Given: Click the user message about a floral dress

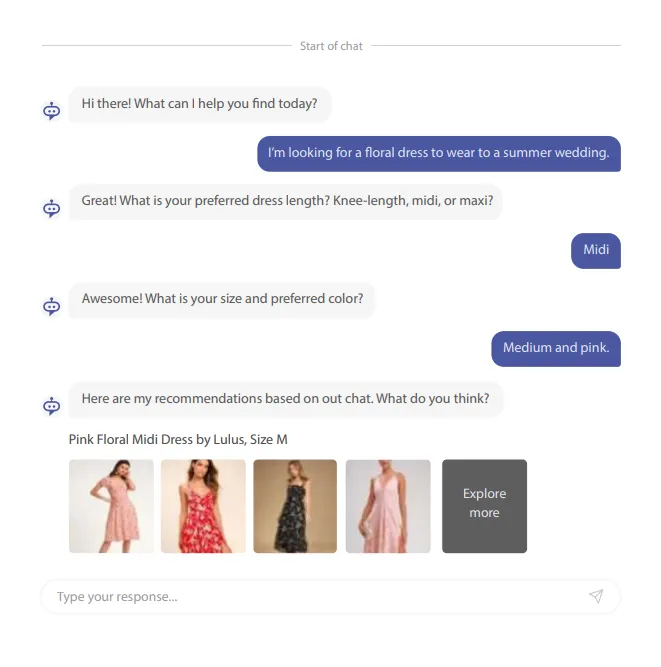Looking at the screenshot, I should coord(439,154).
